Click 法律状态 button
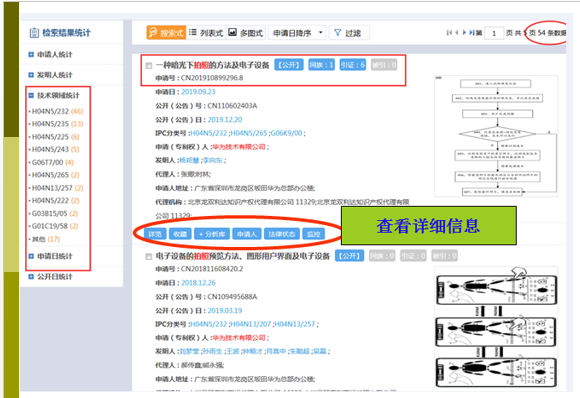Image resolution: width=580 pixels, height=398 pixels. (281, 234)
